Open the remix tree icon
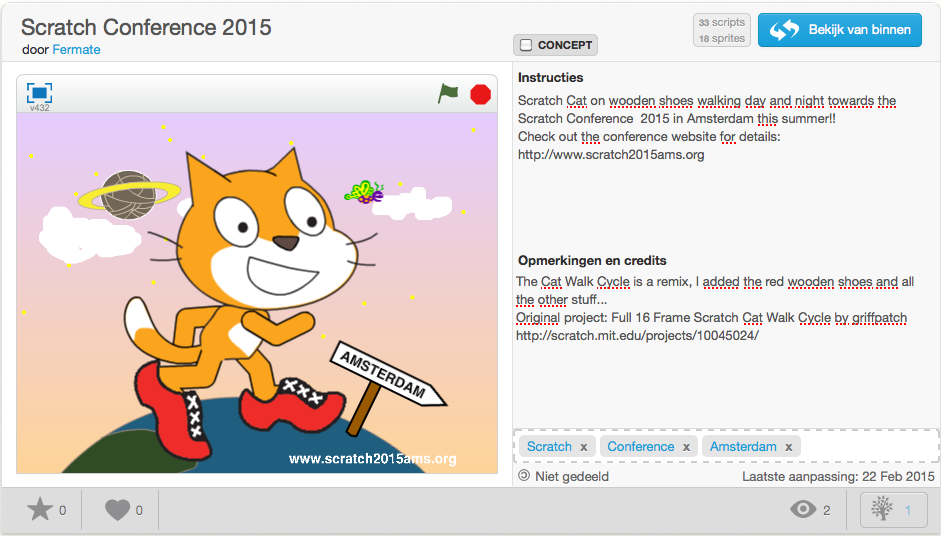The height and width of the screenshot is (536, 941). pos(882,509)
